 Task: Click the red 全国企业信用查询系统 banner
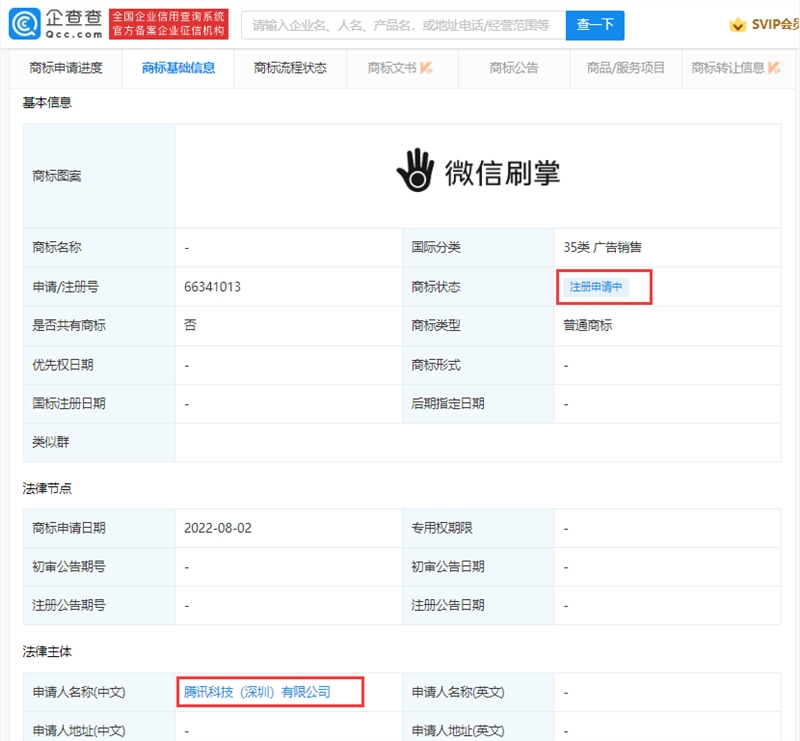tap(168, 24)
